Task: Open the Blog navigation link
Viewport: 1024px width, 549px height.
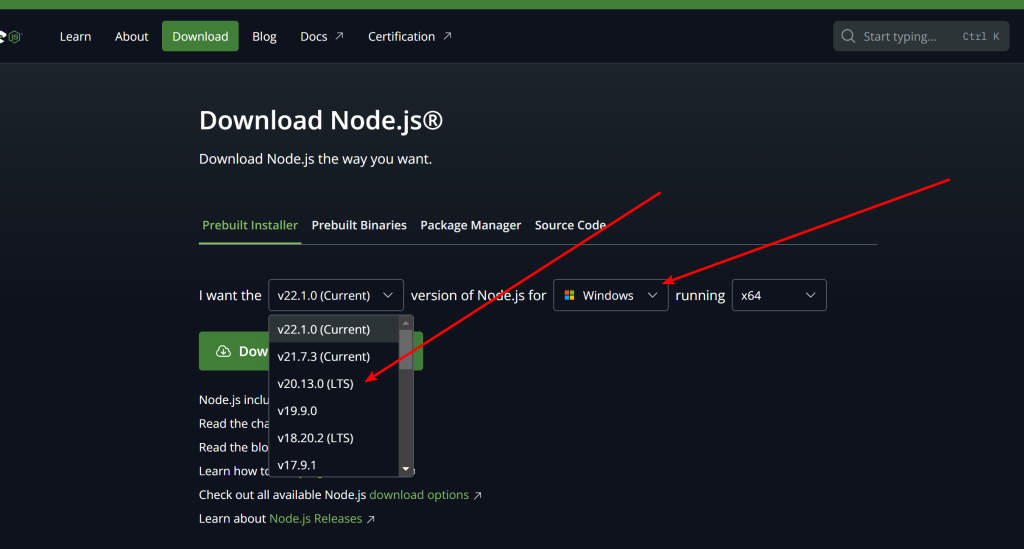Action: point(264,37)
